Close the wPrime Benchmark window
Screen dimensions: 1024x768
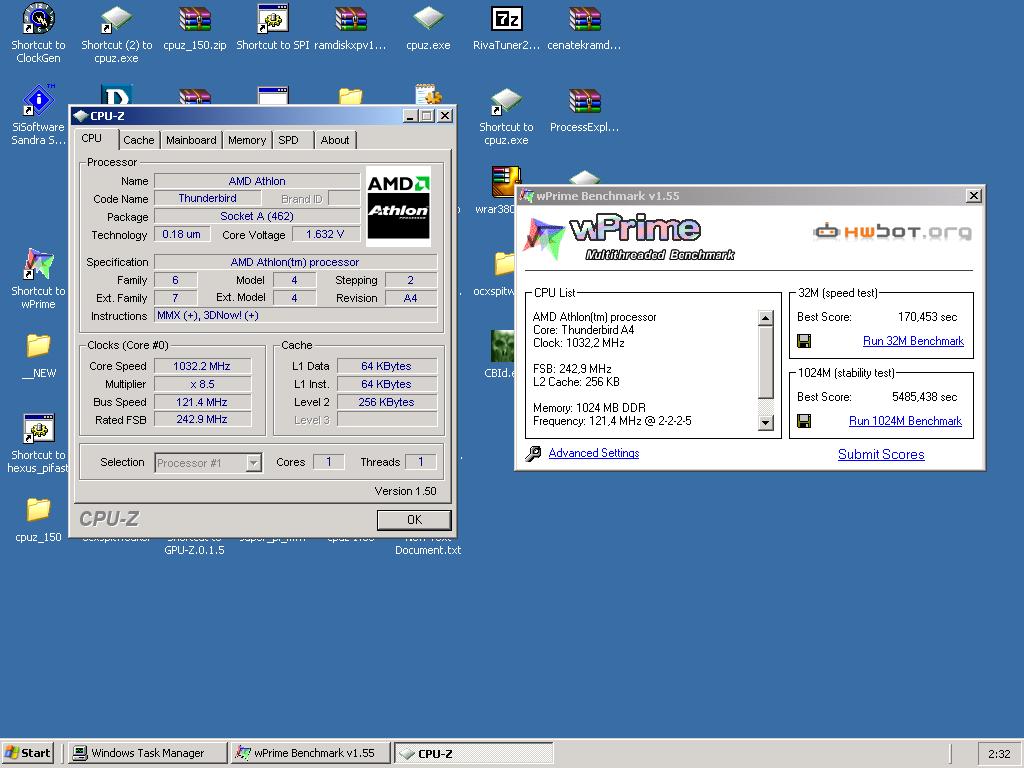pyautogui.click(x=973, y=195)
